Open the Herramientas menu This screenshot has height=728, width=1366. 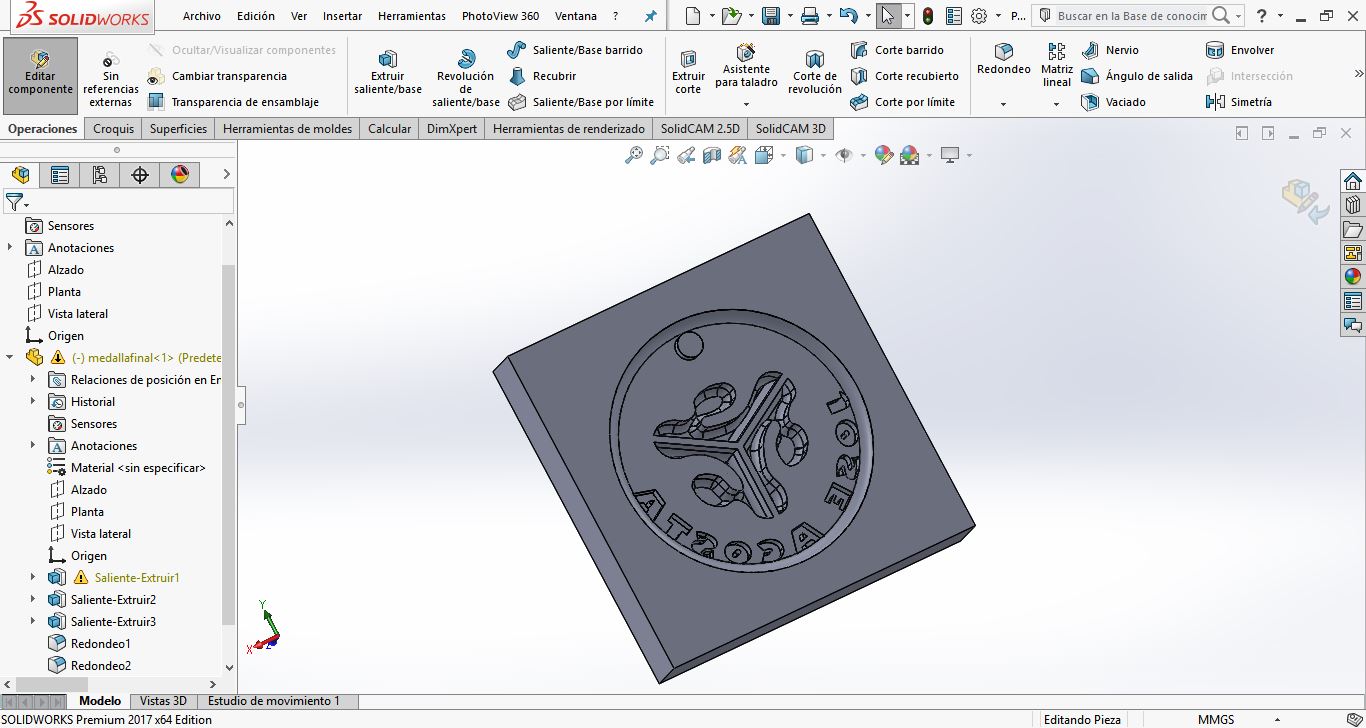412,16
